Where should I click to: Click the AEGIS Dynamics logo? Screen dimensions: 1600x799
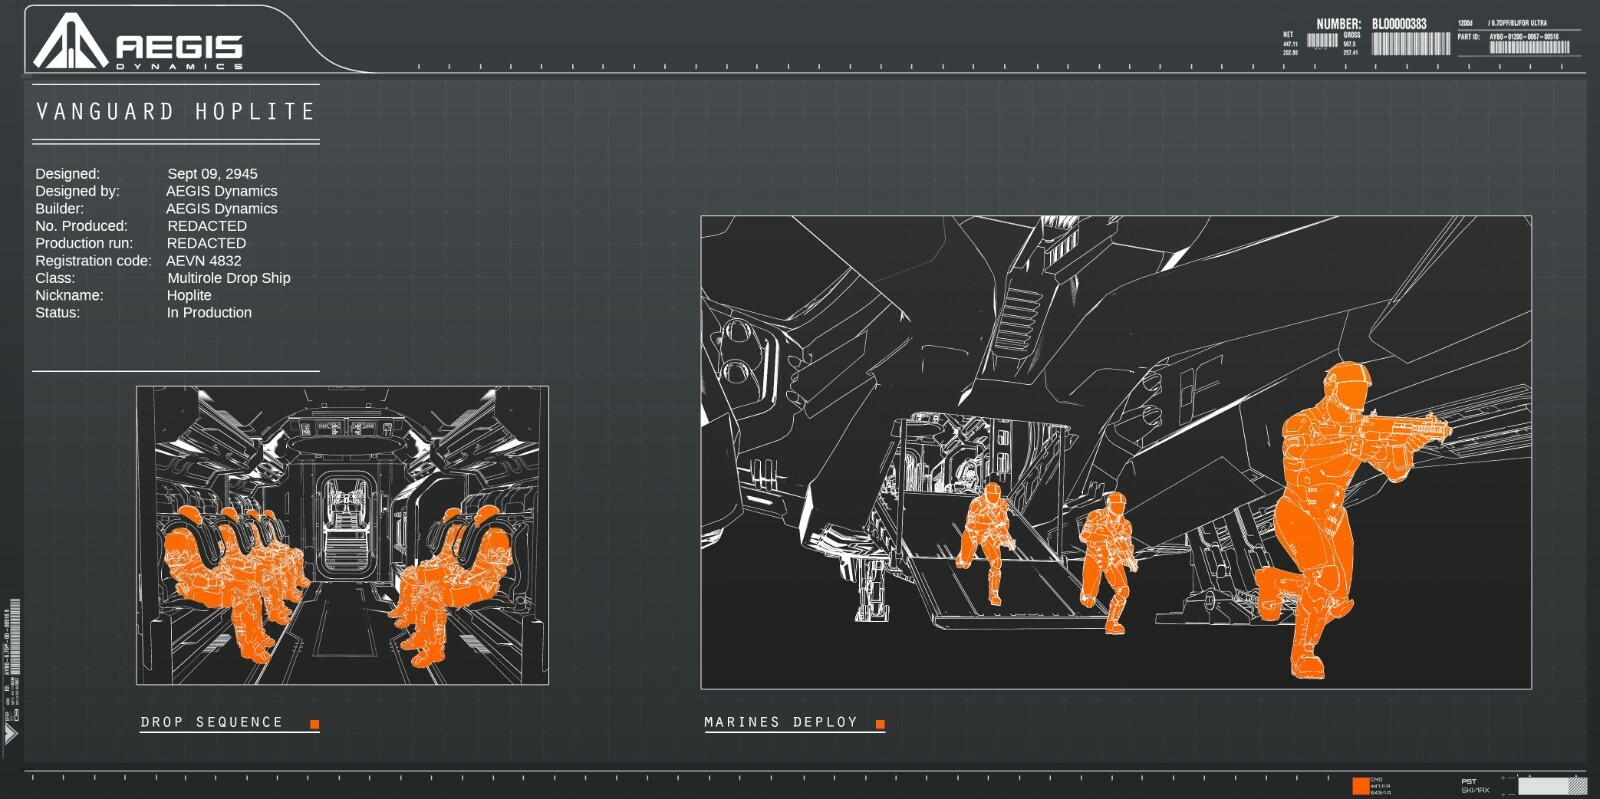tap(138, 41)
